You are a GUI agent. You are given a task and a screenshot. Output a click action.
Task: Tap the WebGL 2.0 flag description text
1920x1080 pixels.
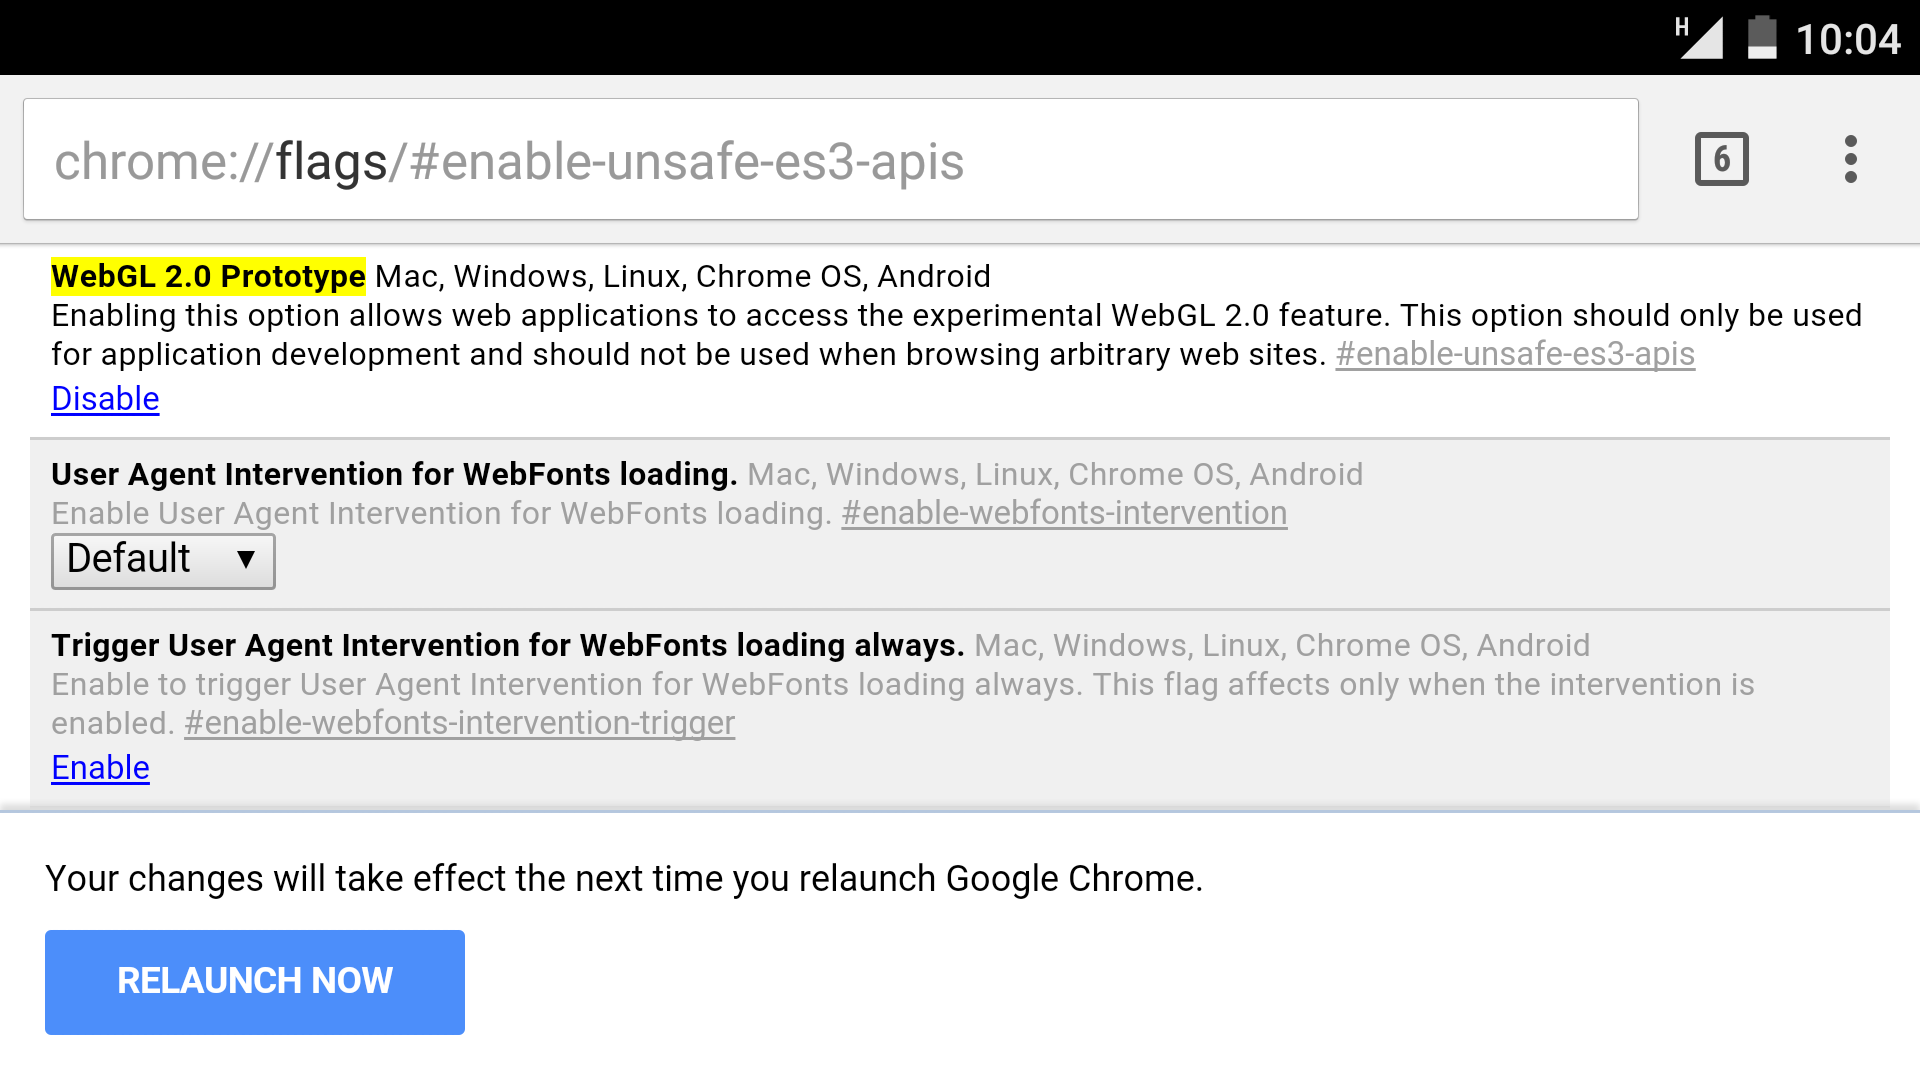tap(956, 335)
